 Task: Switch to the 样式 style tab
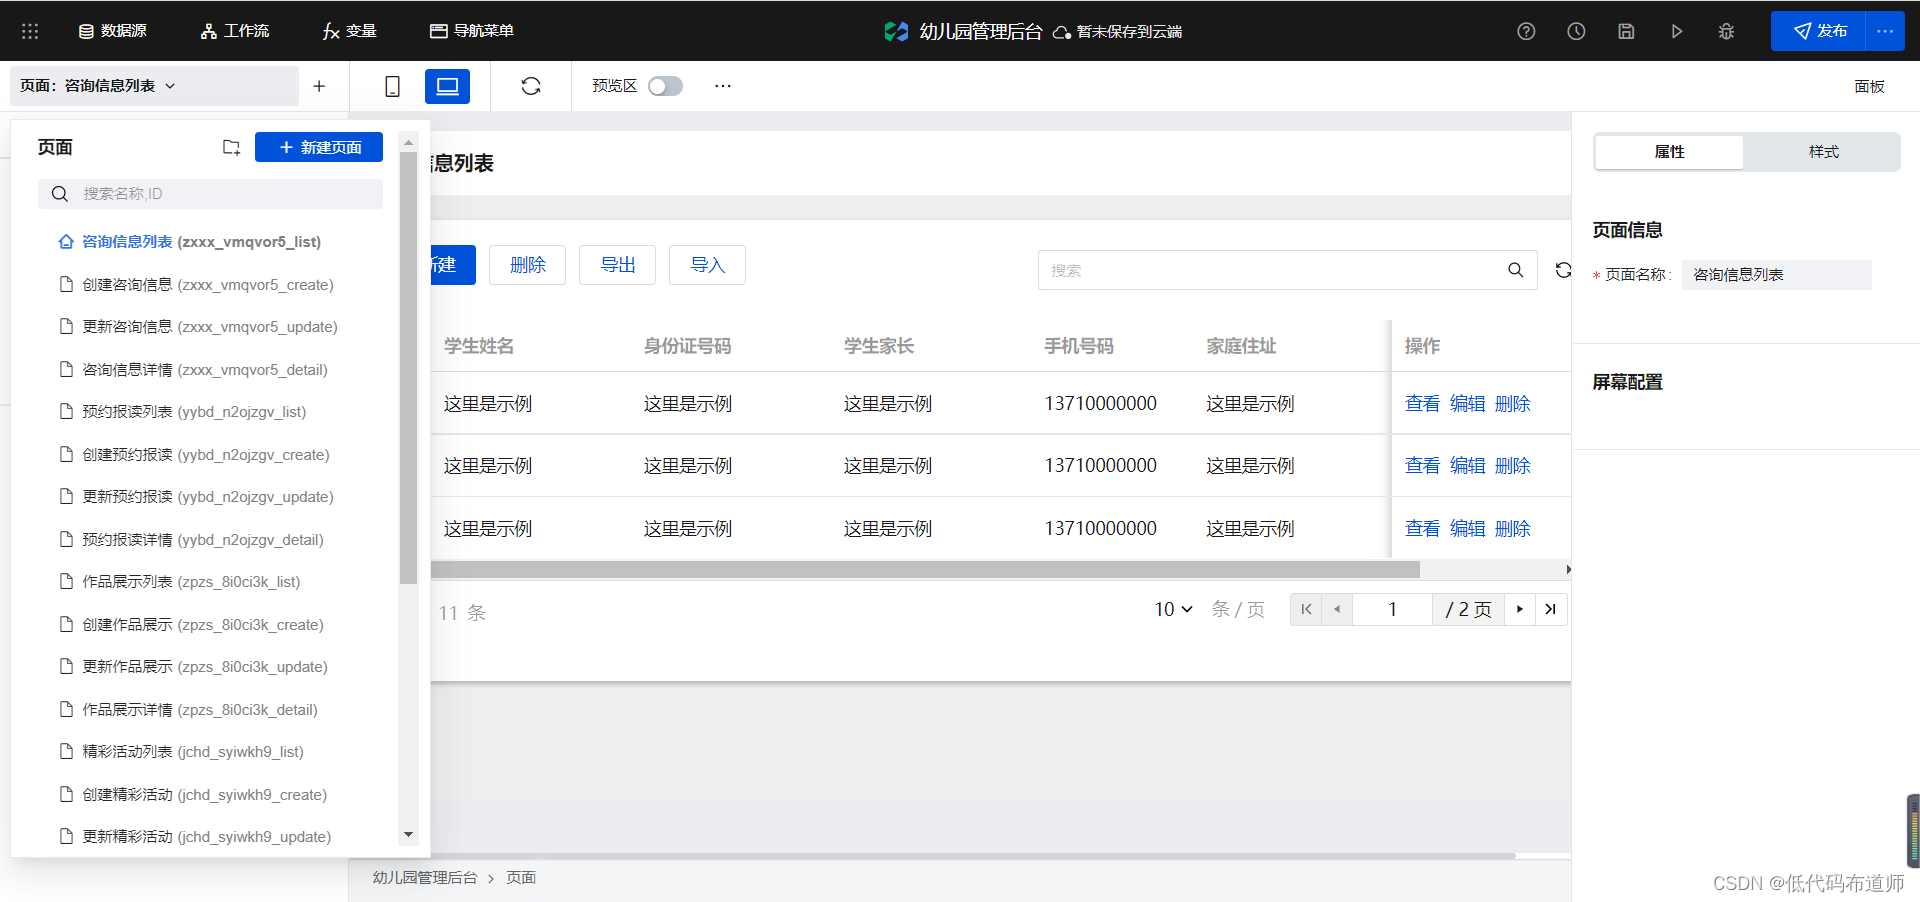[1823, 152]
